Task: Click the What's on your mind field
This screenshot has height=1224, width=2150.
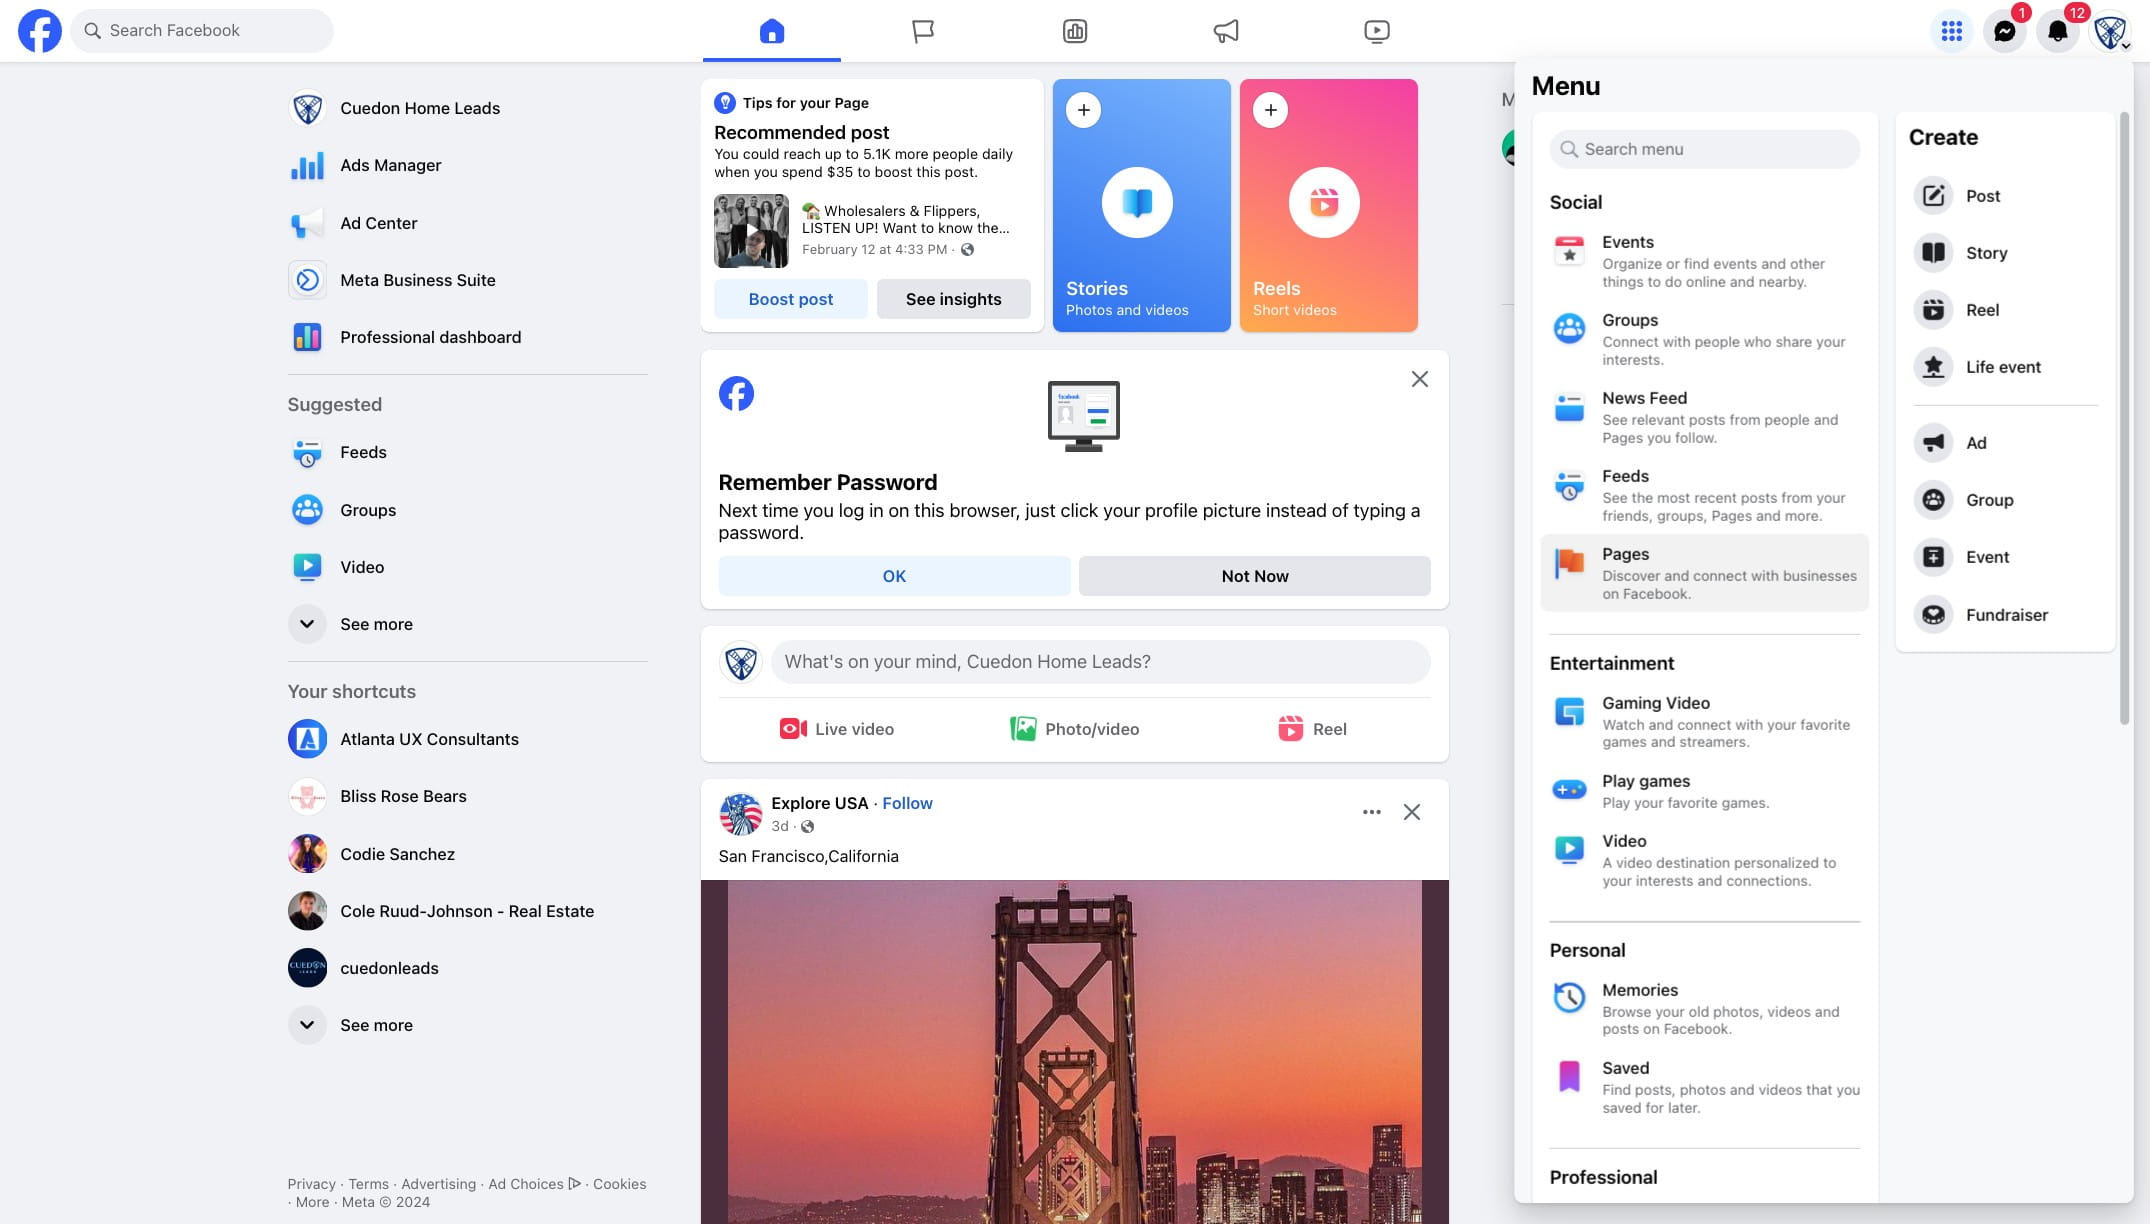Action: coord(1100,662)
